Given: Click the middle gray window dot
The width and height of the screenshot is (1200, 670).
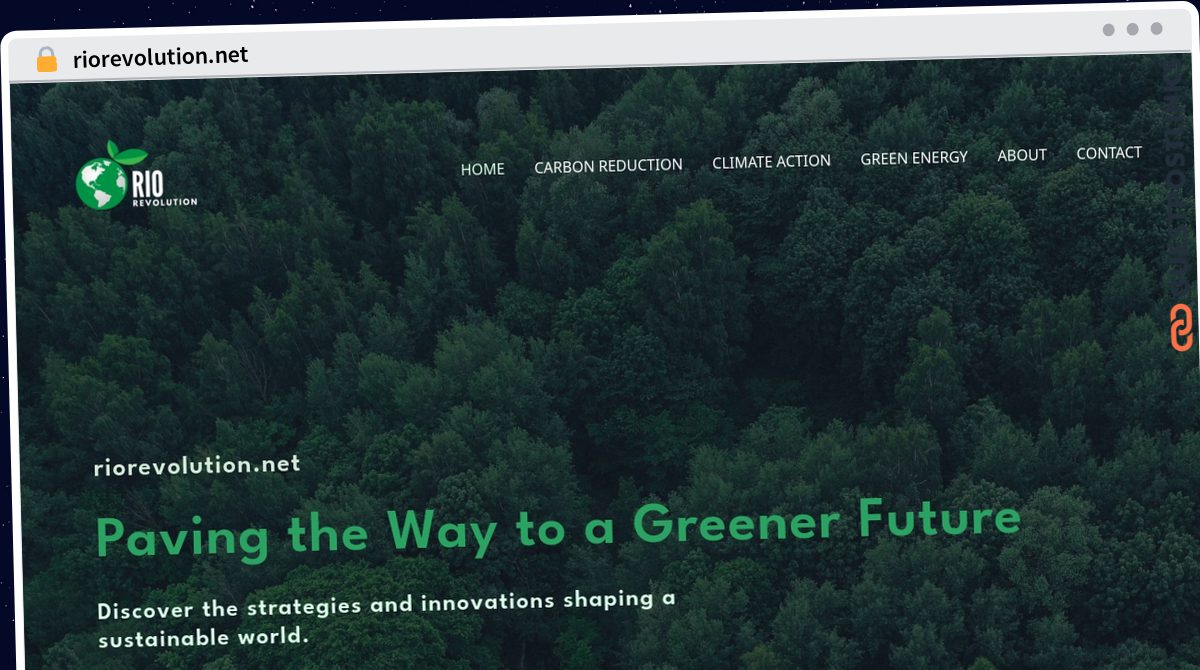Looking at the screenshot, I should tap(1132, 30).
